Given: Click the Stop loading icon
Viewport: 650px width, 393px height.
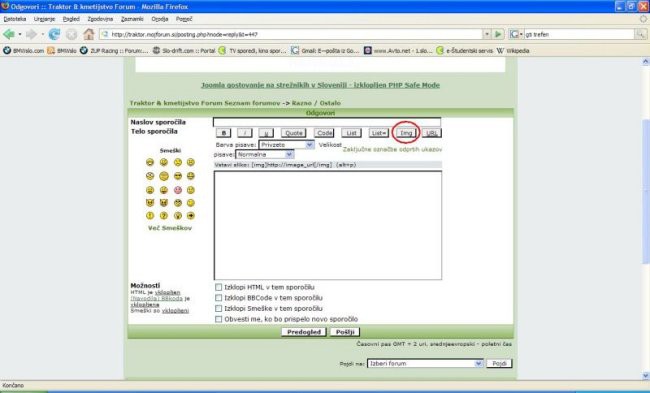Looking at the screenshot, I should click(71, 34).
